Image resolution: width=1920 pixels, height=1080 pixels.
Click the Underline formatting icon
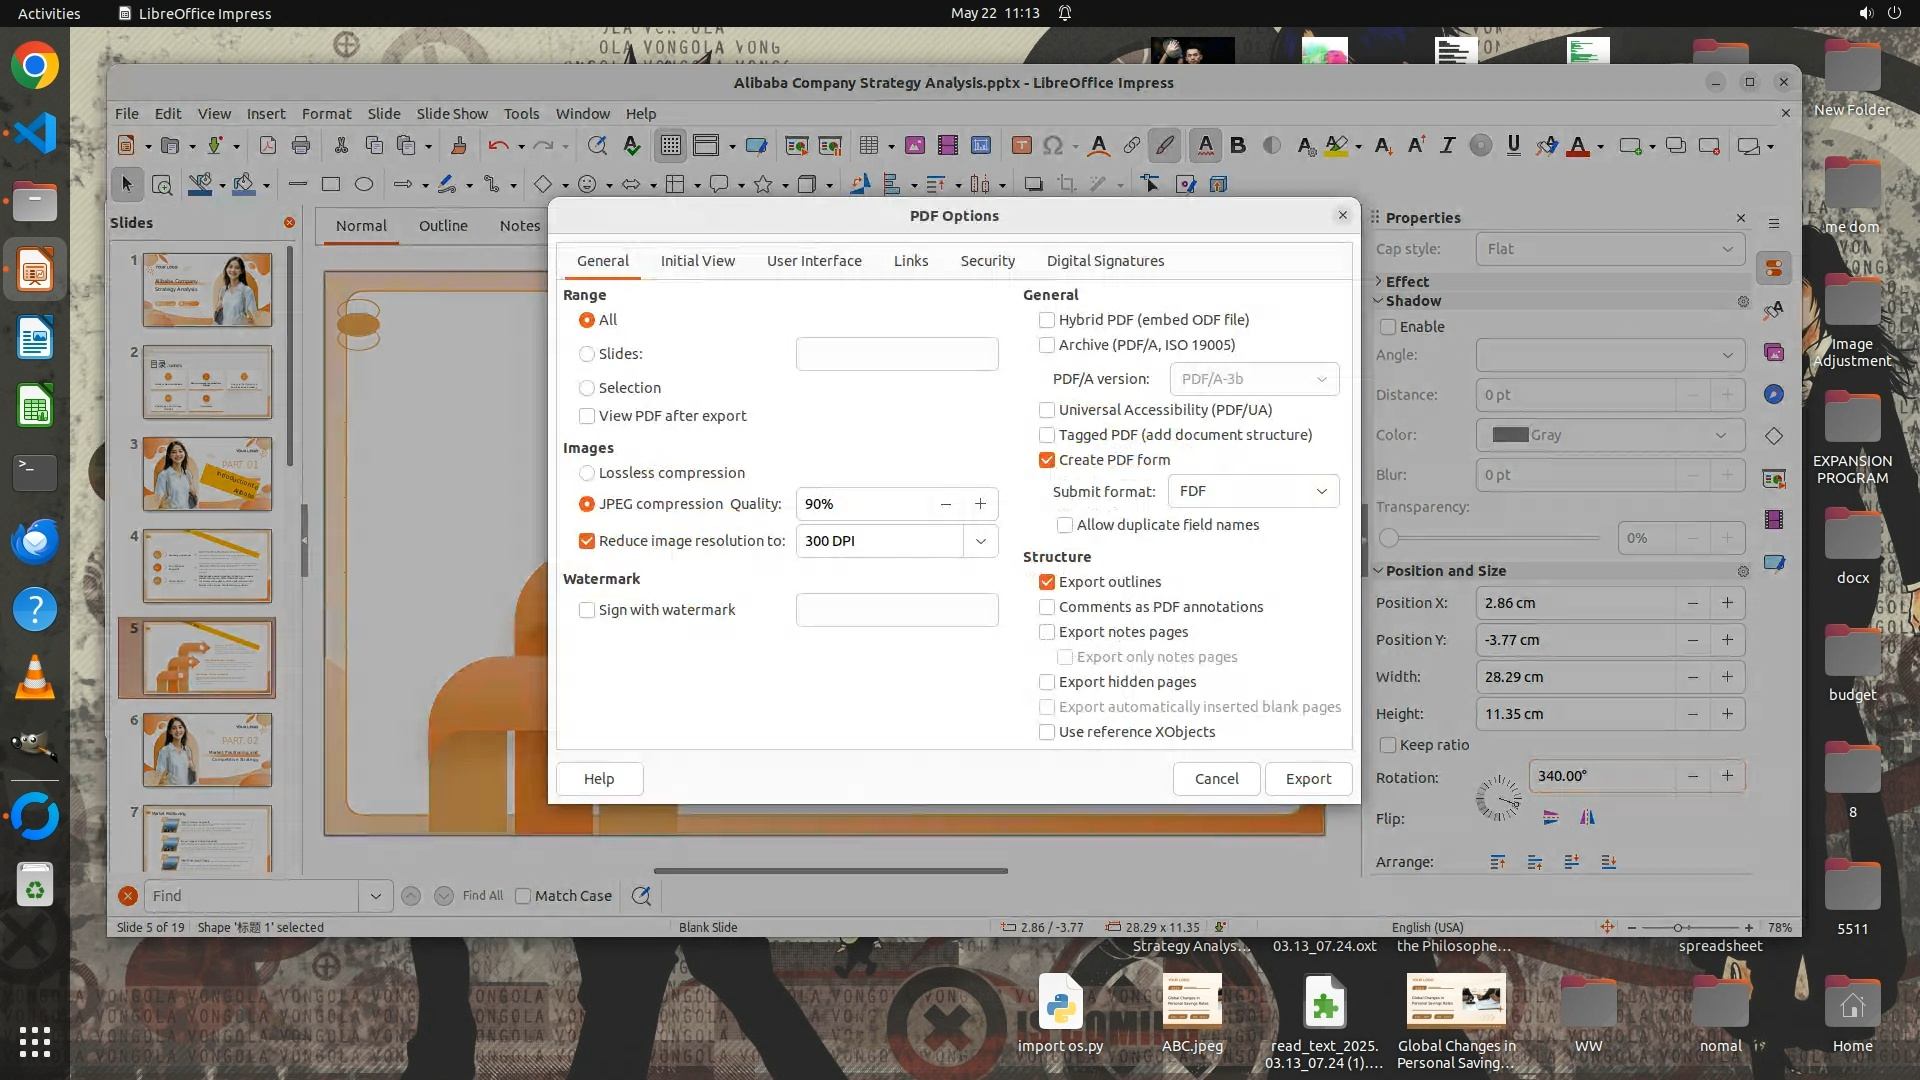1513,146
